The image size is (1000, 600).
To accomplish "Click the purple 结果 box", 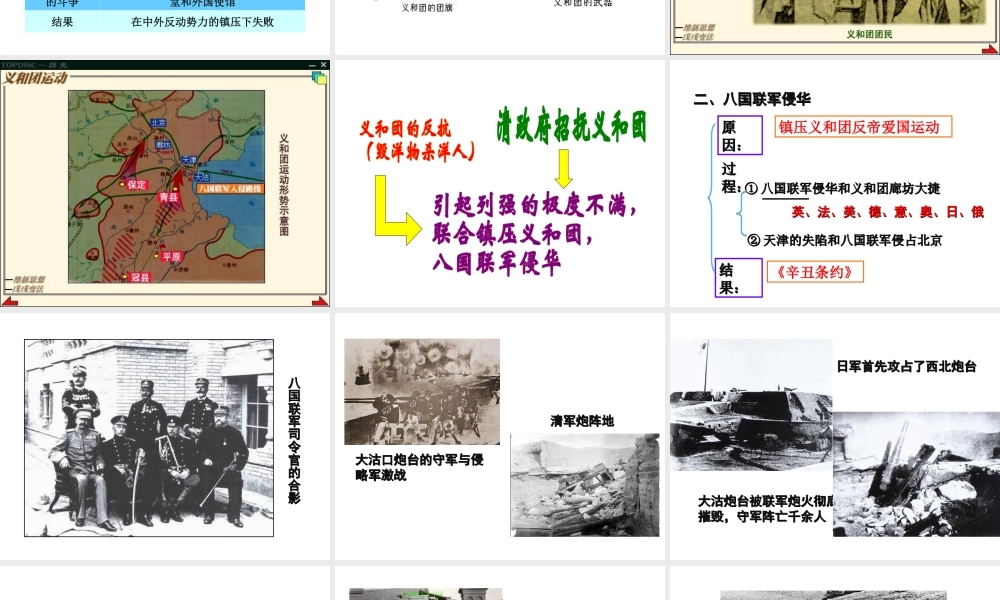I will click(x=739, y=277).
